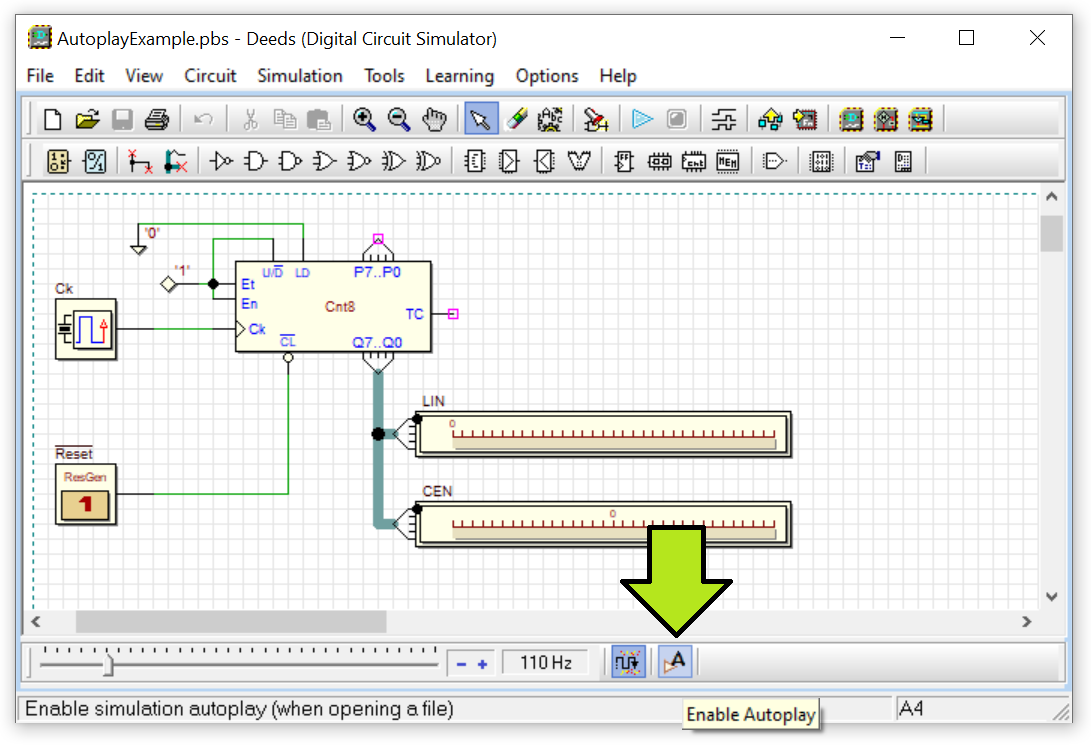Screen dimensions: 1091x745
Task: Click the clock frequency slider thumb
Action: 108,663
